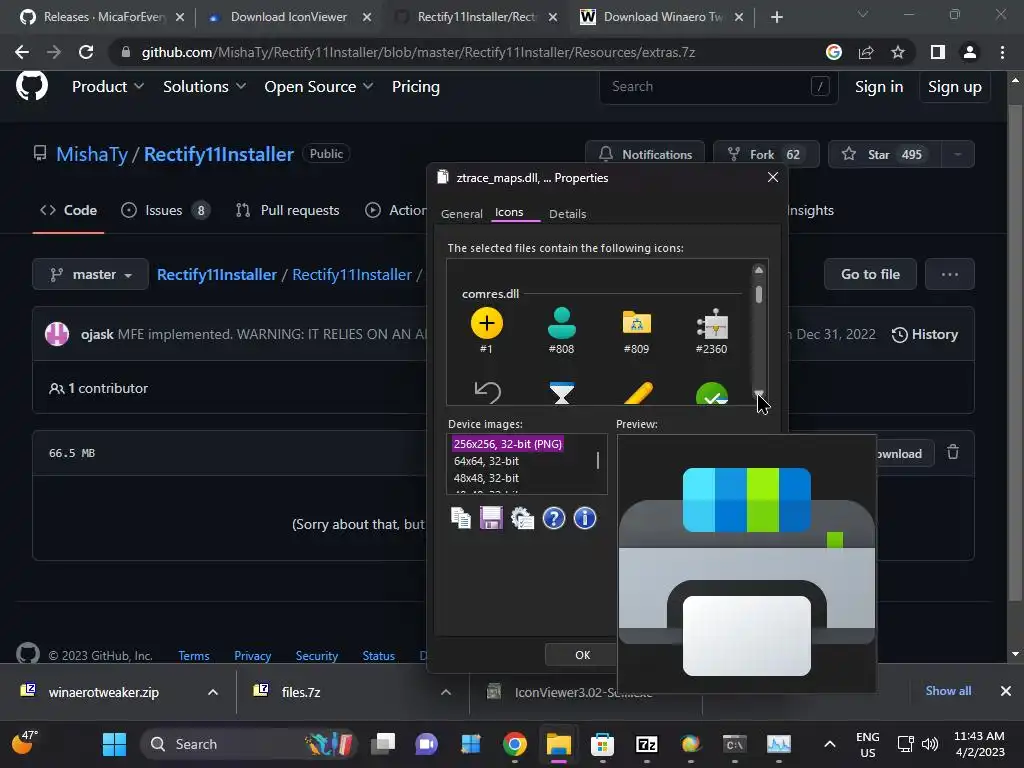The width and height of the screenshot is (1024, 768).
Task: Expand the Open Source menu
Action: [319, 86]
